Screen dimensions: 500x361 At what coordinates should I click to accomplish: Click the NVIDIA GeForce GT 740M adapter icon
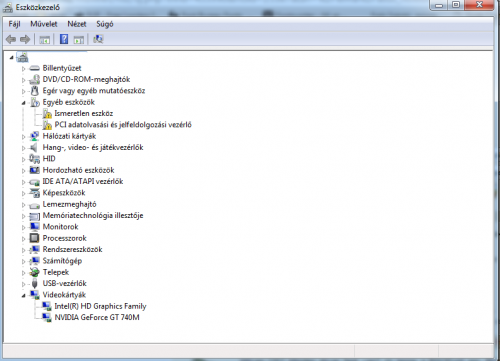[x=47, y=318]
